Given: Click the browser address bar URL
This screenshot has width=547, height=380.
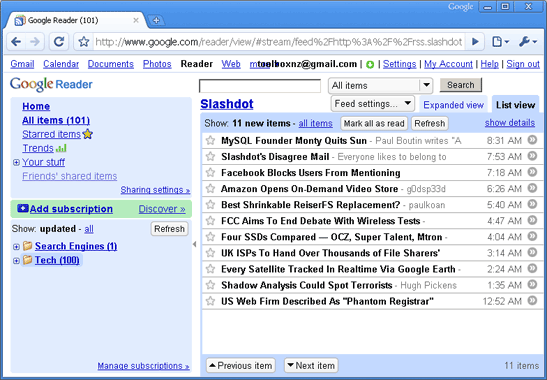Looking at the screenshot, I should (278, 42).
